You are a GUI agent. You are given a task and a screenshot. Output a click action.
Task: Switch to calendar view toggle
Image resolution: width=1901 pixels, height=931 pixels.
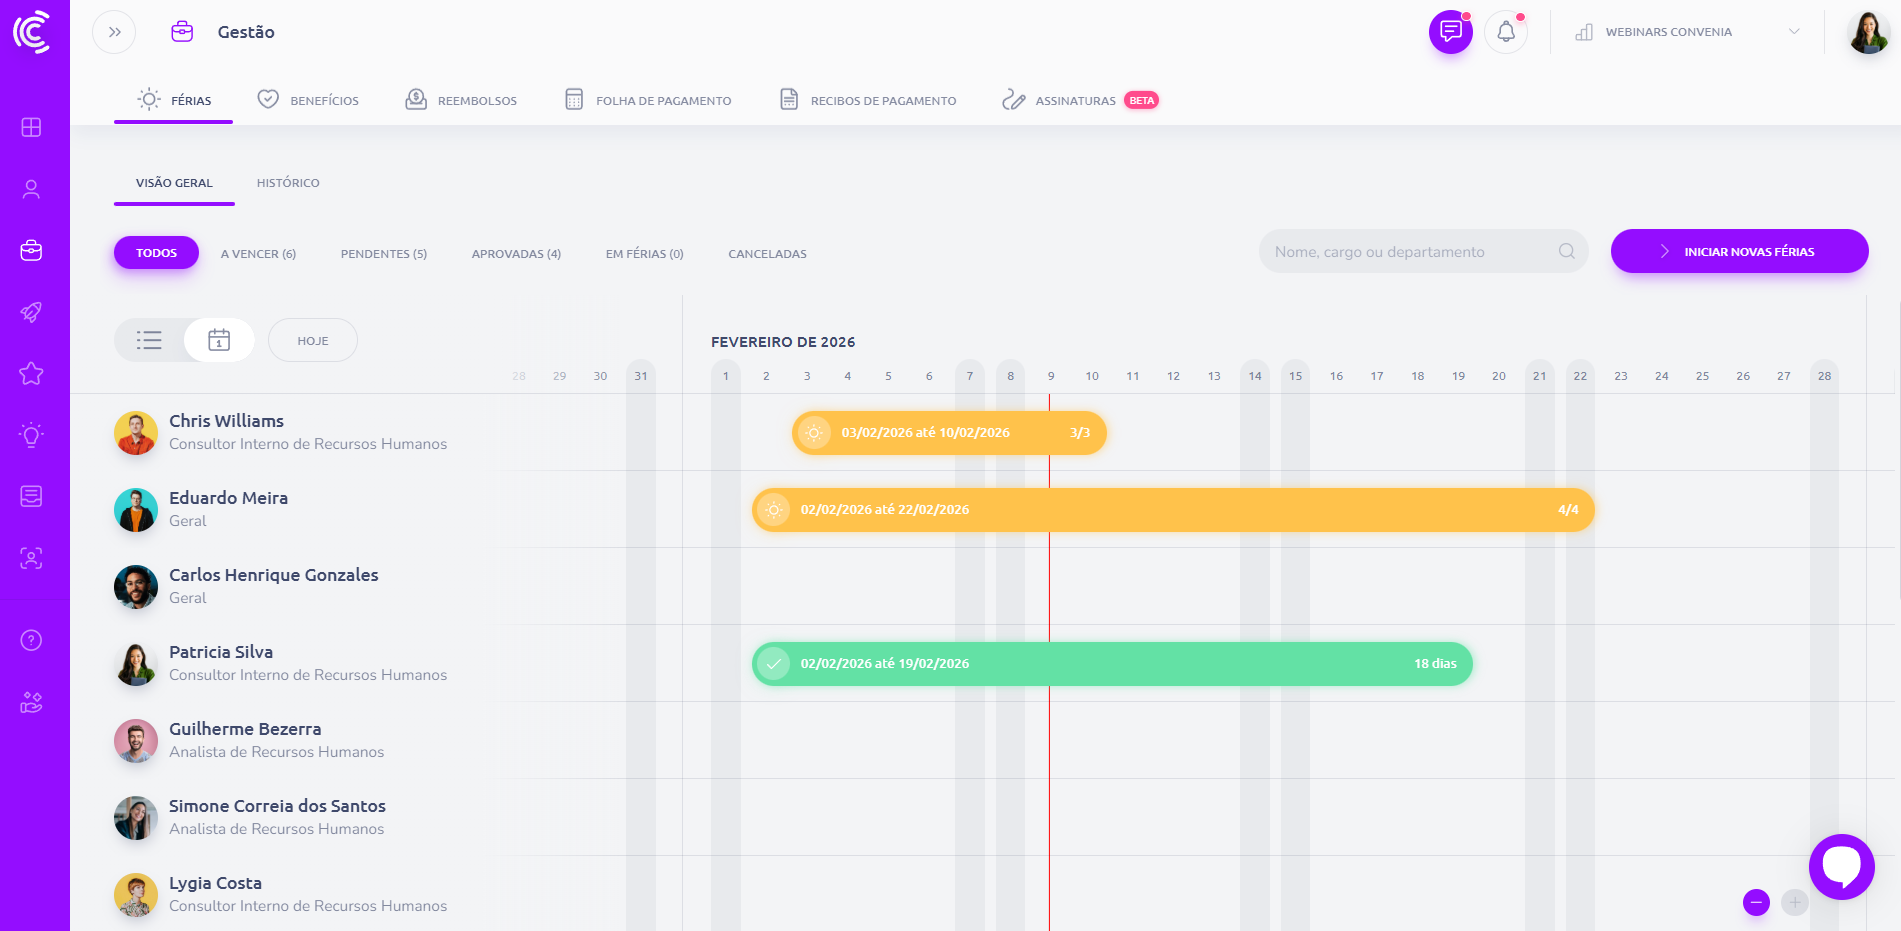pos(219,340)
